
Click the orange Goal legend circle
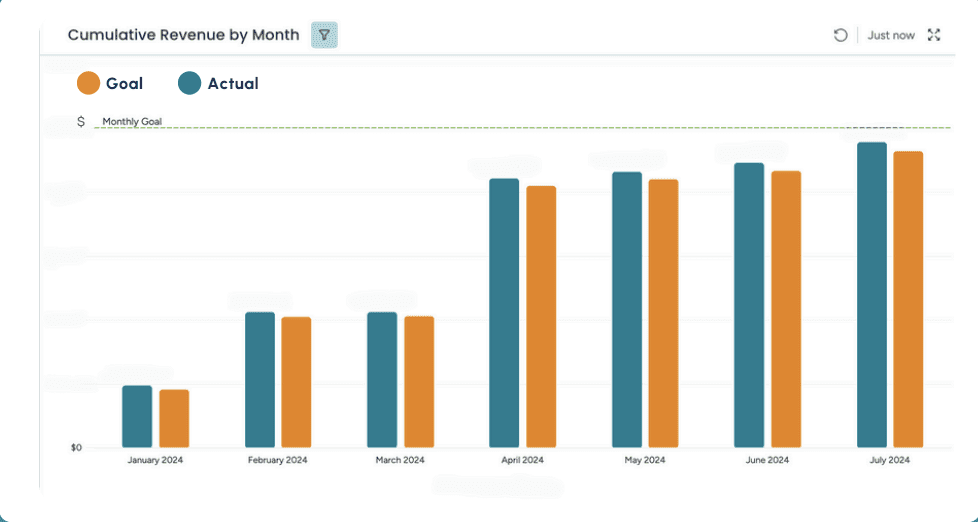(89, 84)
